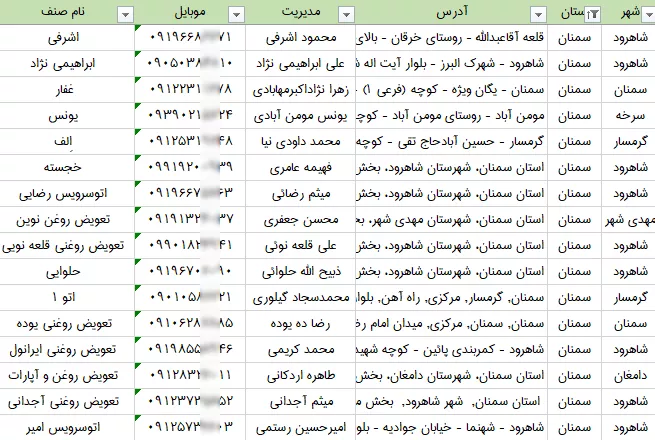Image resolution: width=655 pixels, height=440 pixels.
Task: Select the guild name cell حلوایی
Action: coord(67,272)
